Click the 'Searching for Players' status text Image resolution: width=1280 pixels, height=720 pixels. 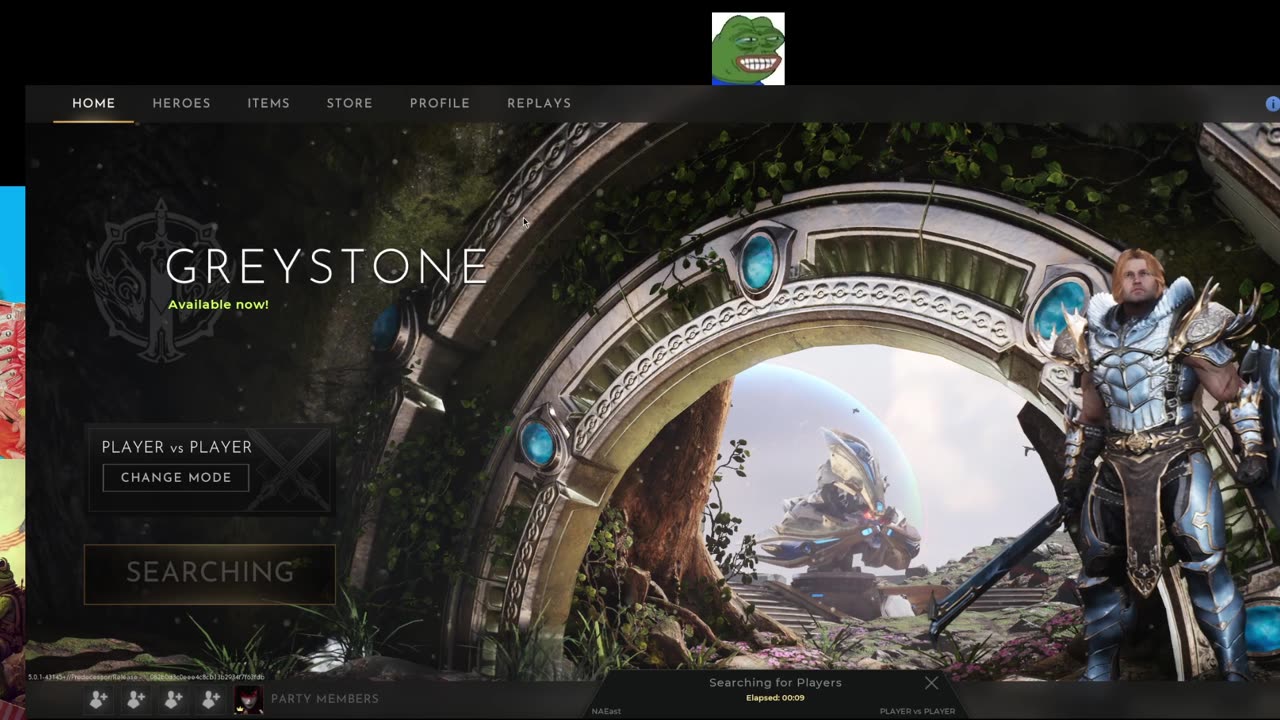coord(775,683)
